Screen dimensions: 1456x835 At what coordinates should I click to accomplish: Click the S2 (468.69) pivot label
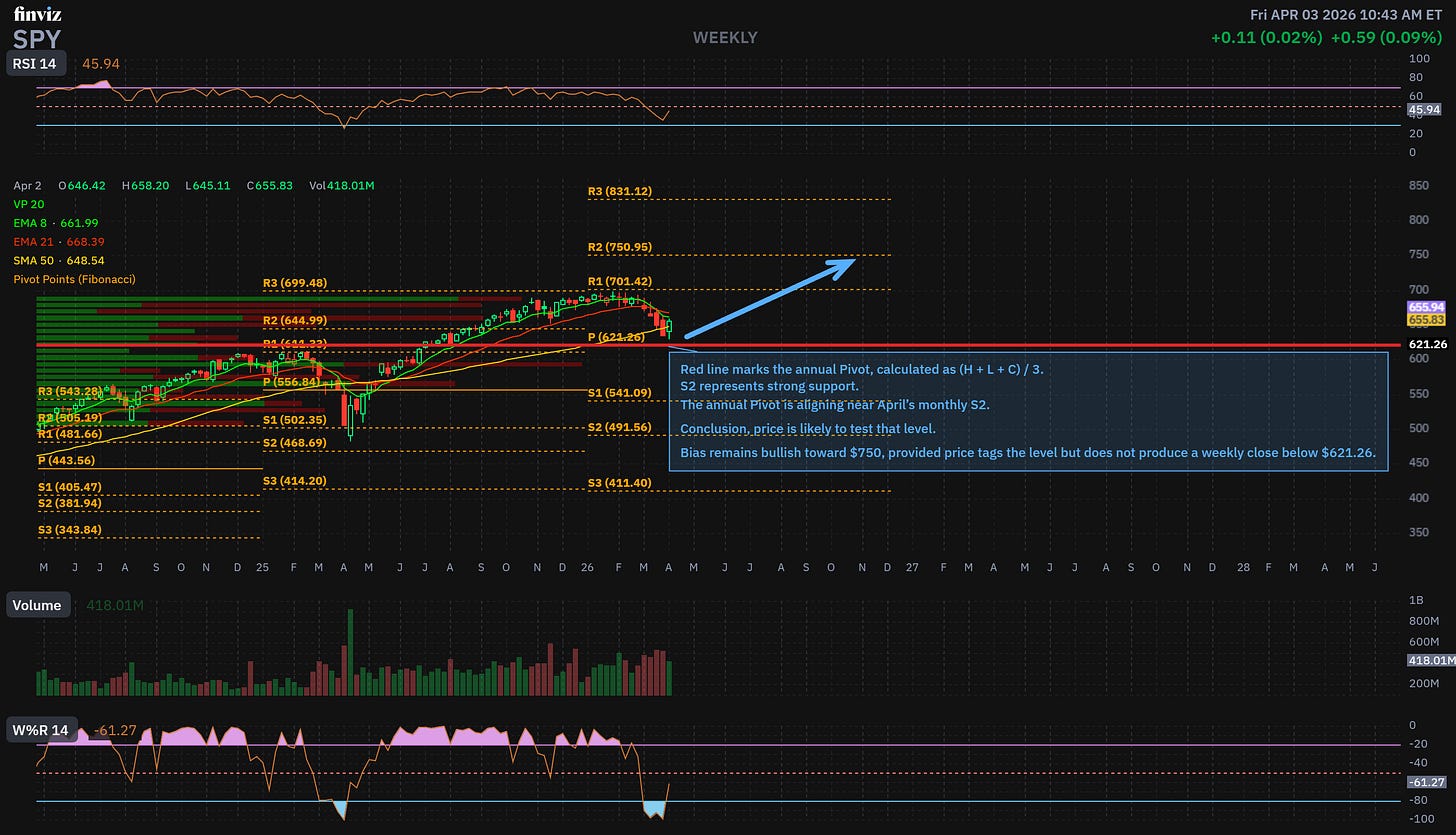[295, 443]
